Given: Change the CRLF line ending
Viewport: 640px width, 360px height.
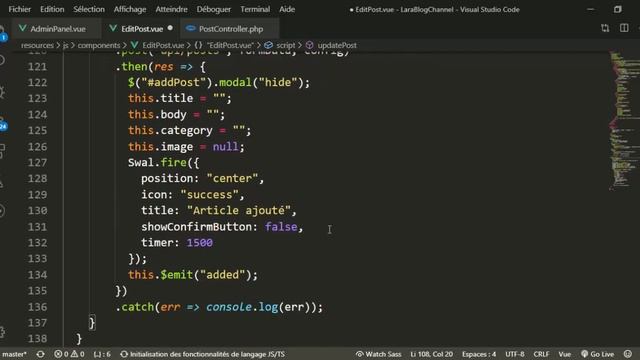Looking at the screenshot, I should tap(541, 354).
